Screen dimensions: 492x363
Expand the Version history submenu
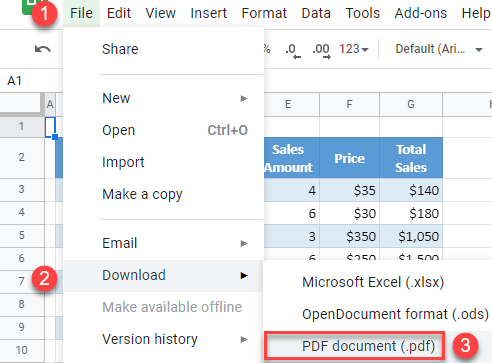pyautogui.click(x=164, y=340)
